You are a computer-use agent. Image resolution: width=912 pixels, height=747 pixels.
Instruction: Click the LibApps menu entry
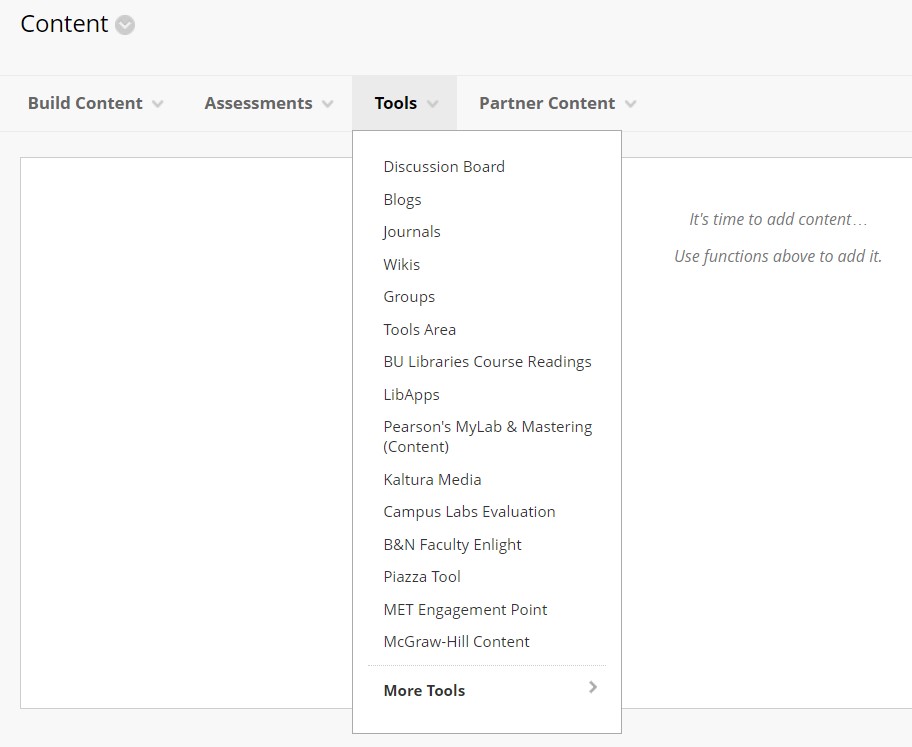tap(411, 394)
